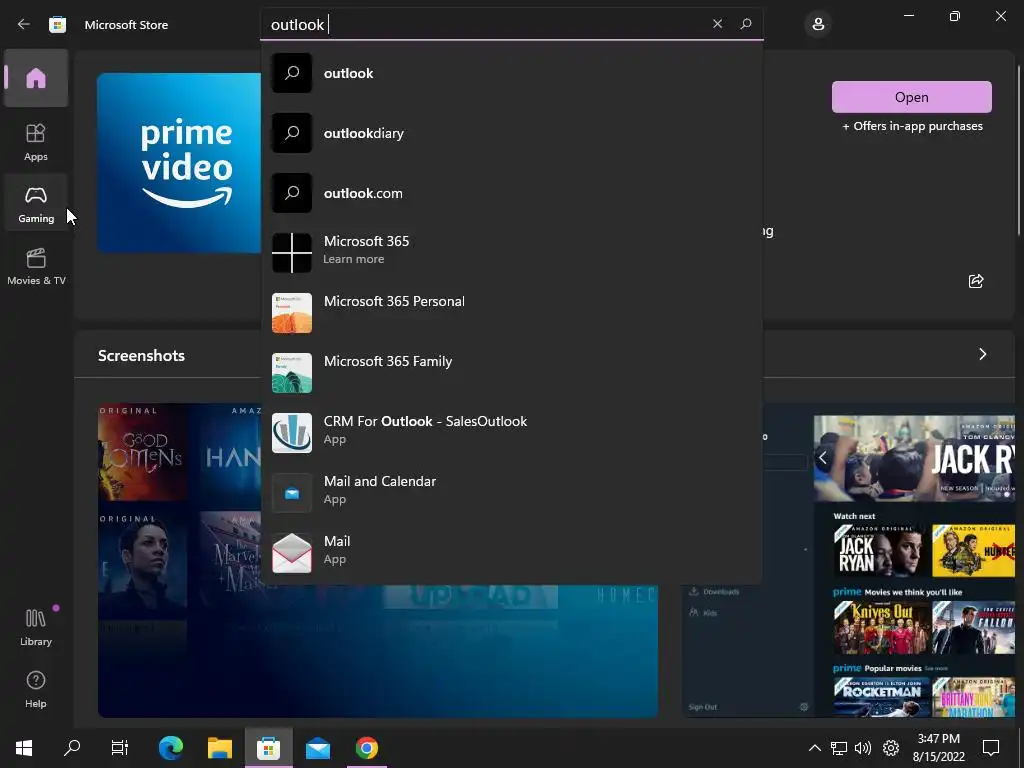Open taskbar search

click(72, 748)
